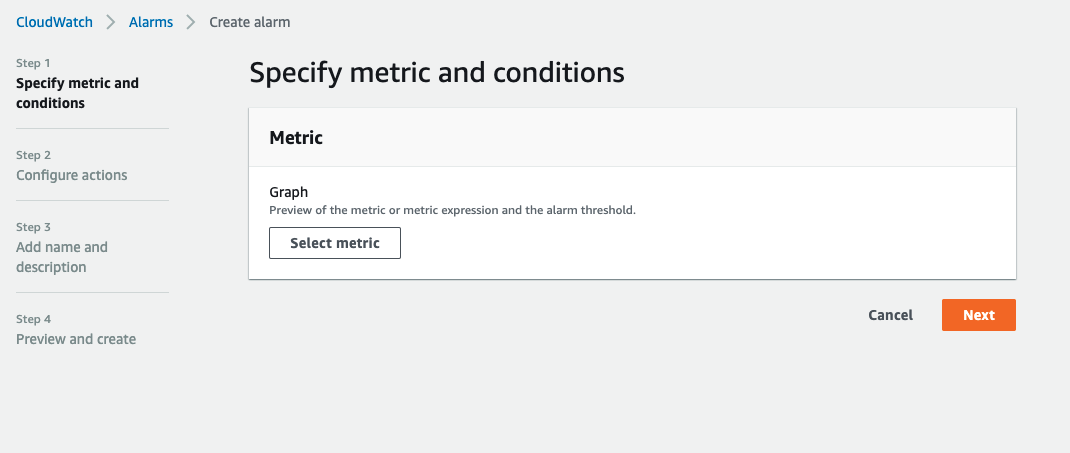Click the Create alarm breadcrumb text
The image size is (1070, 453).
pos(250,22)
